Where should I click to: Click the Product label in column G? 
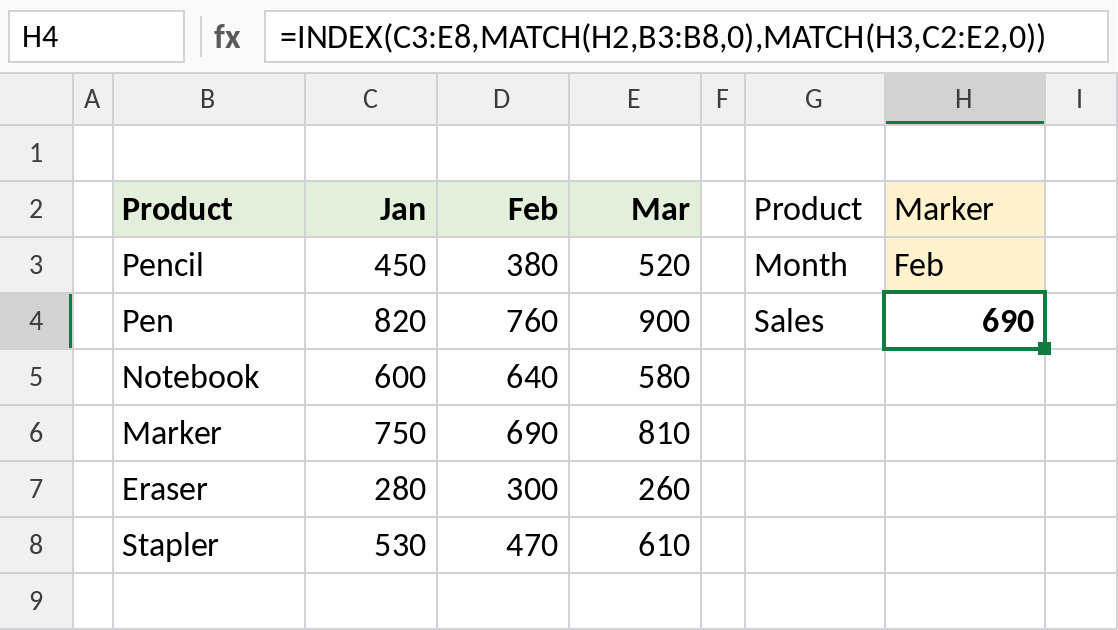pyautogui.click(x=815, y=209)
